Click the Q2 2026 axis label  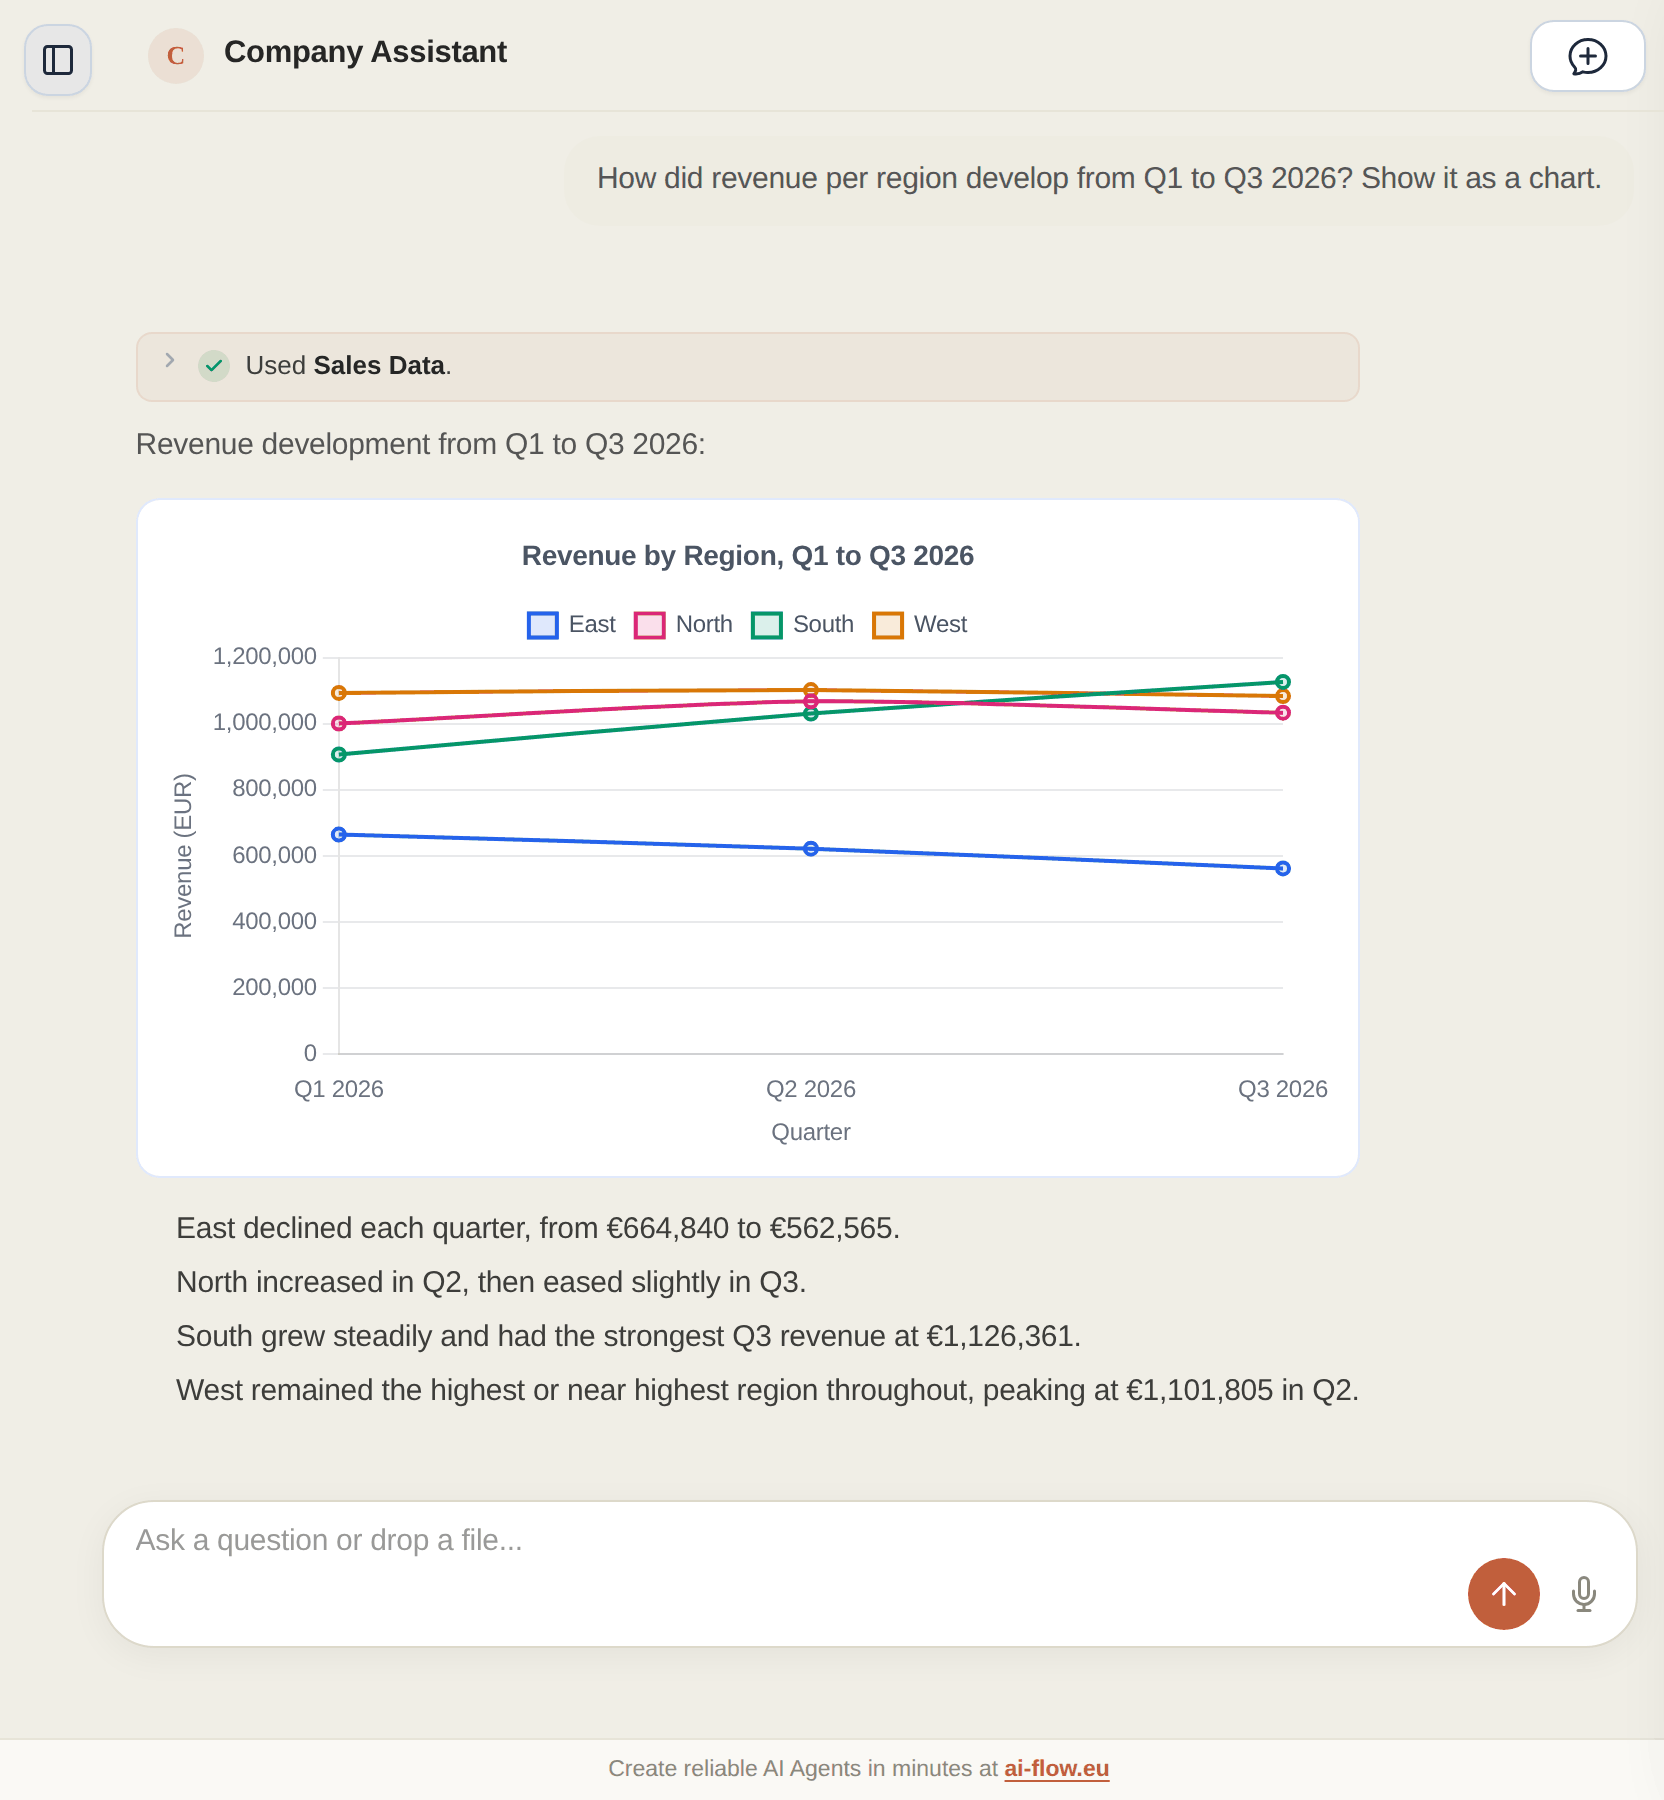pyautogui.click(x=811, y=1089)
